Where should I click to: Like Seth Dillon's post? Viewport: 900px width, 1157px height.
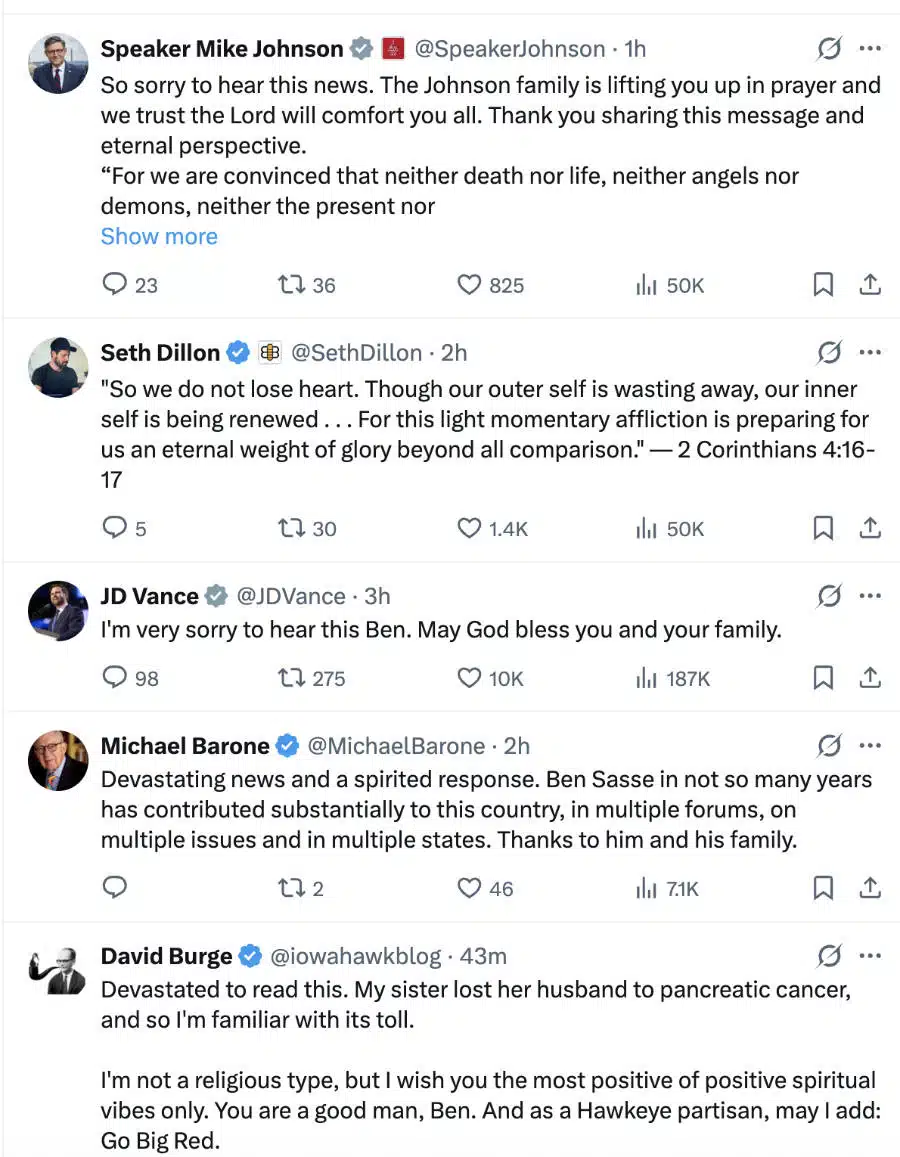point(470,528)
